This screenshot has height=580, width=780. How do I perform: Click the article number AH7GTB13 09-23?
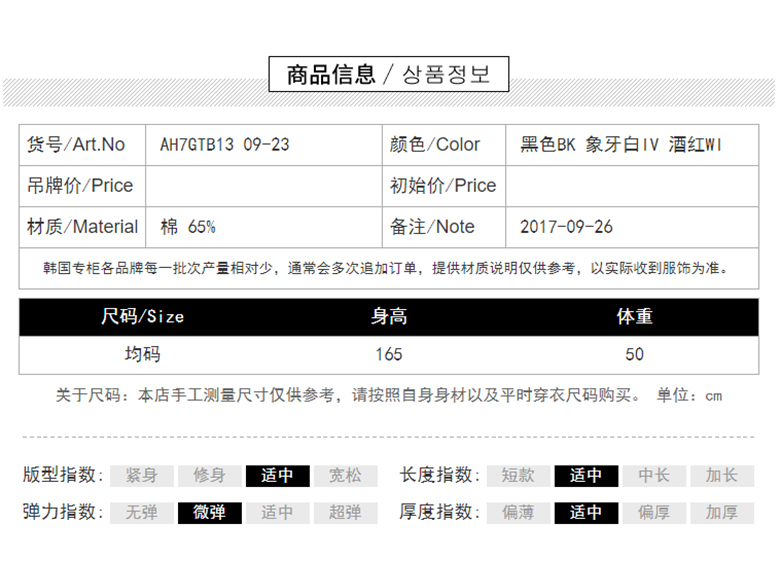coord(224,145)
